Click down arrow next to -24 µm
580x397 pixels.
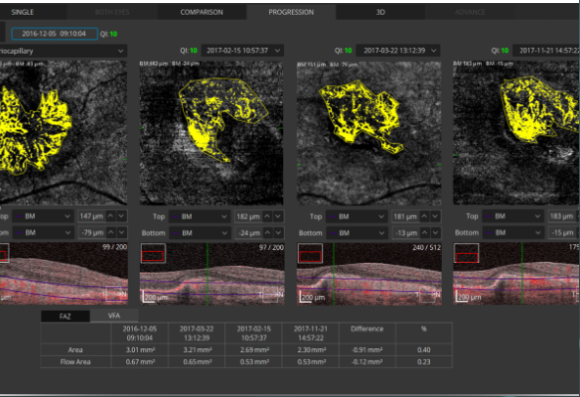click(x=278, y=233)
